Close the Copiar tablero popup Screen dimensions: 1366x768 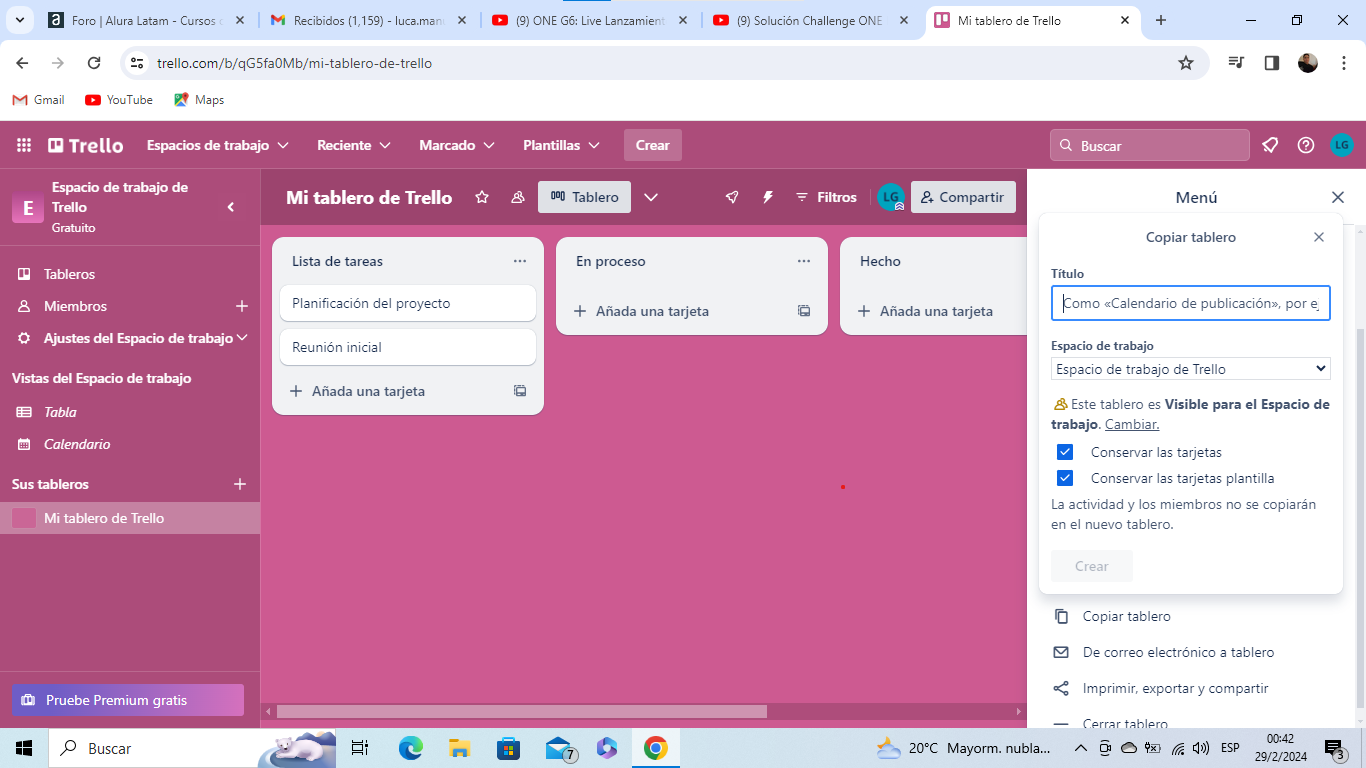point(1319,237)
